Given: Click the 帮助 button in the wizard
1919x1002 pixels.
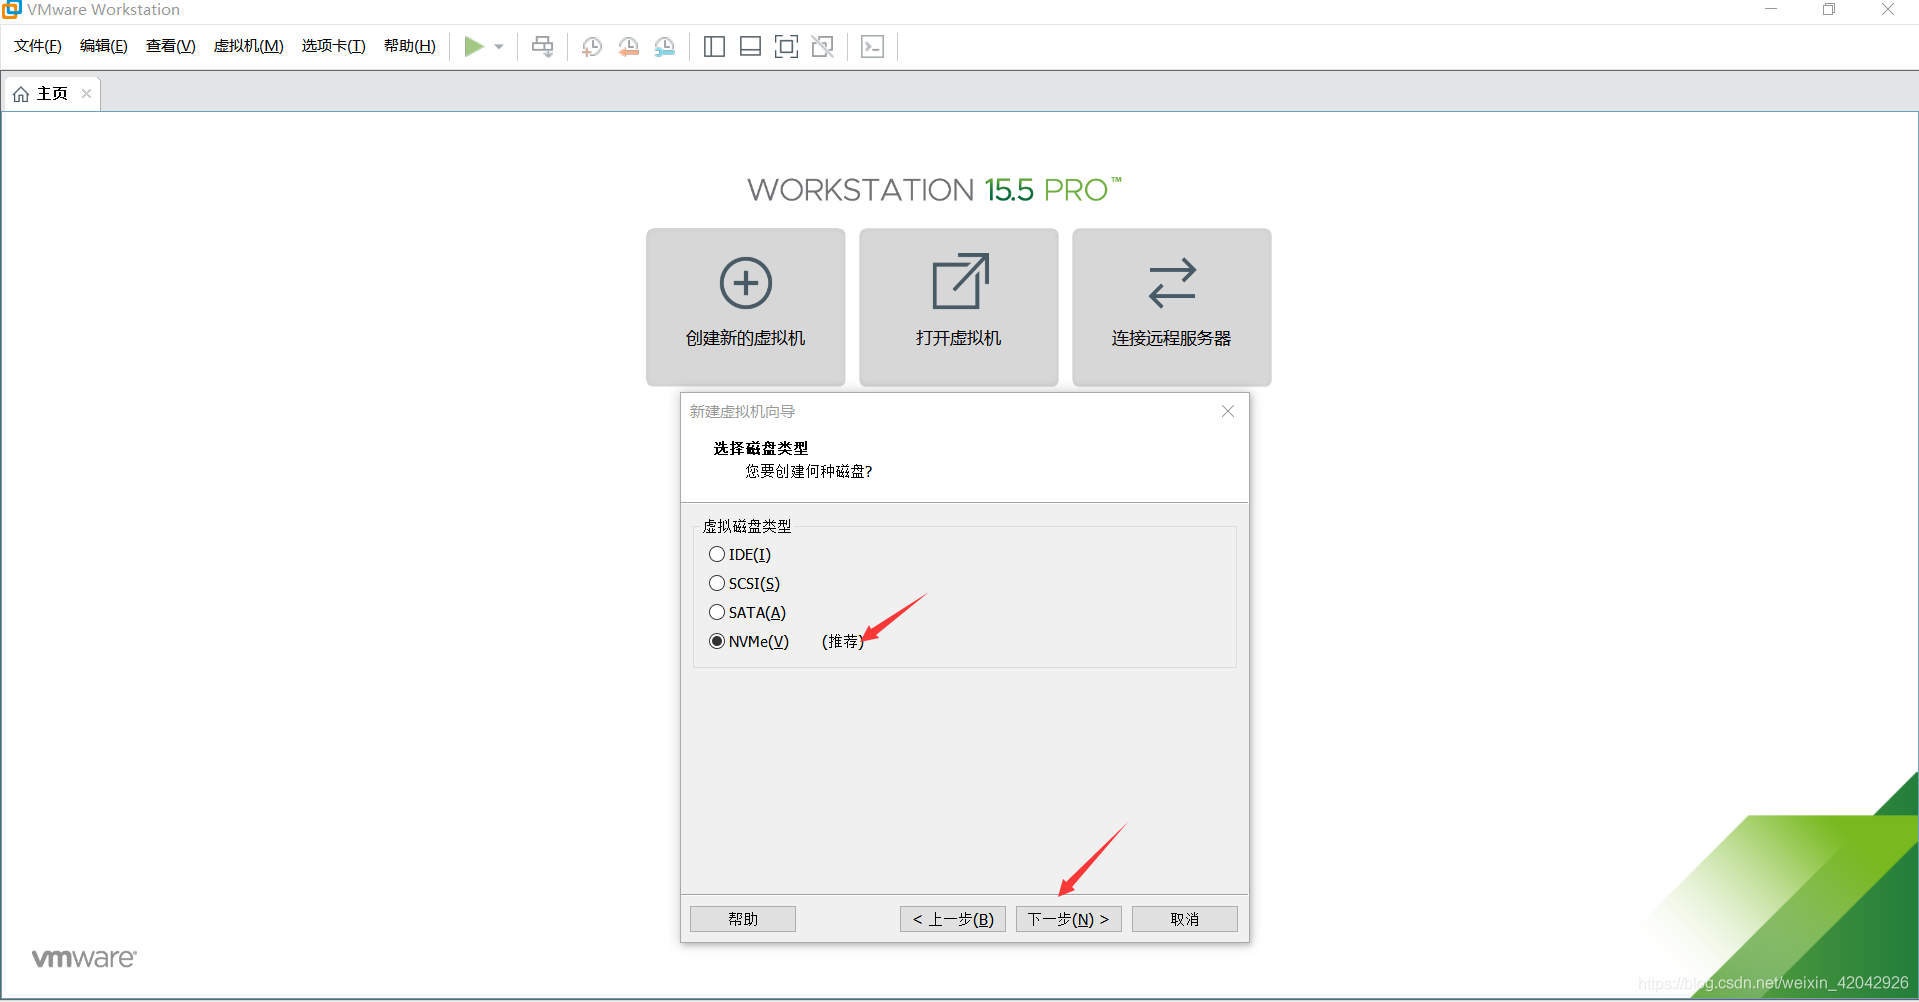Looking at the screenshot, I should 743,919.
